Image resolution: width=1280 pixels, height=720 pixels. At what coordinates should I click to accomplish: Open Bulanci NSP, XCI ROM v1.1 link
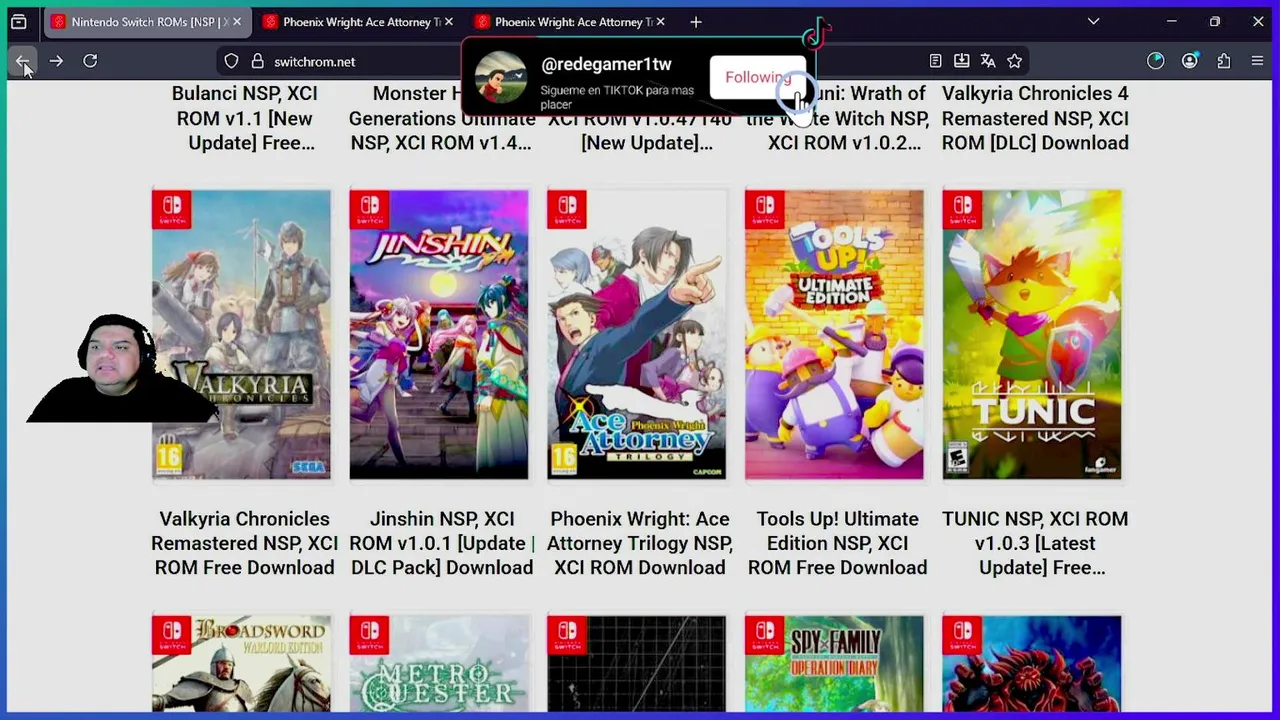click(x=244, y=118)
